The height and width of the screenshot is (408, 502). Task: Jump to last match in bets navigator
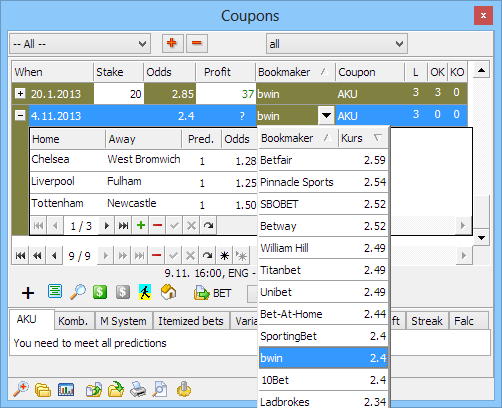click(123, 226)
